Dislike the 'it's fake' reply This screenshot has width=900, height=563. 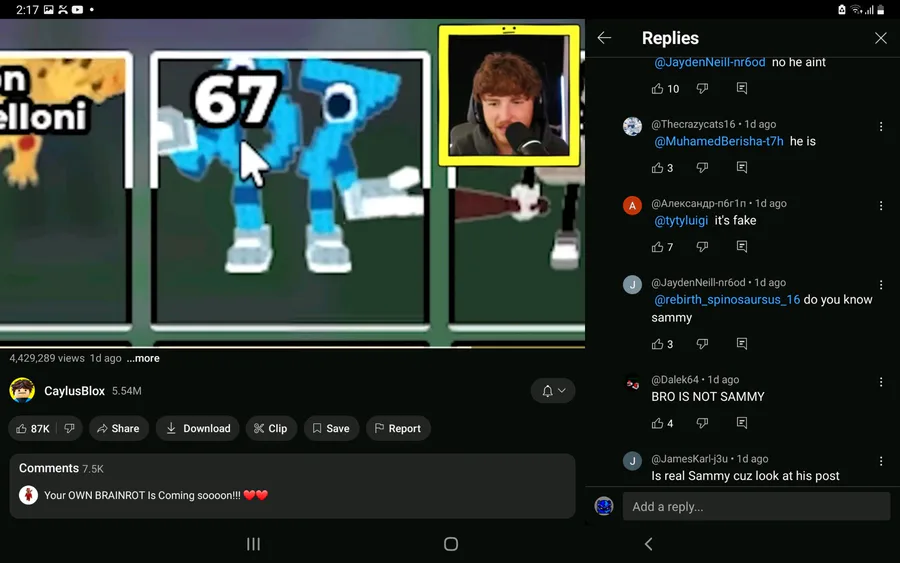(702, 247)
